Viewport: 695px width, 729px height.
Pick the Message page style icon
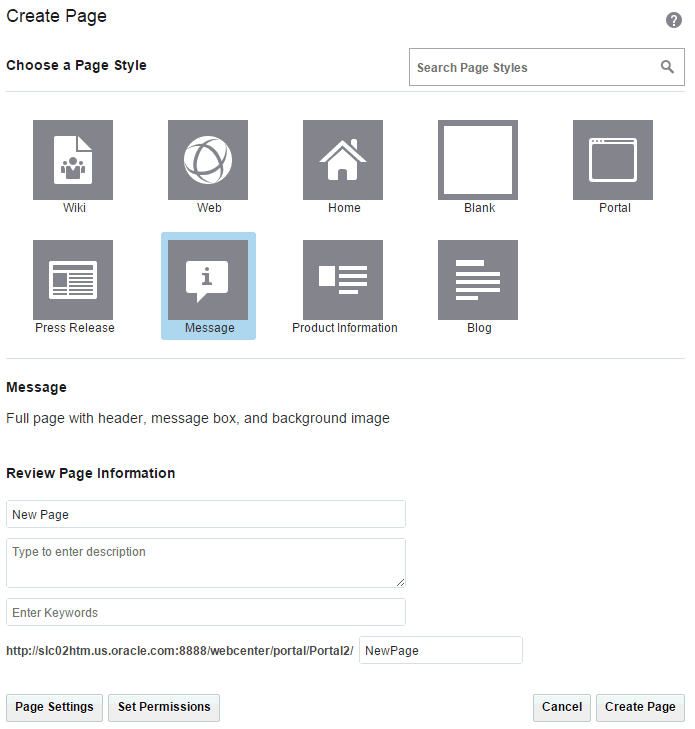(208, 280)
